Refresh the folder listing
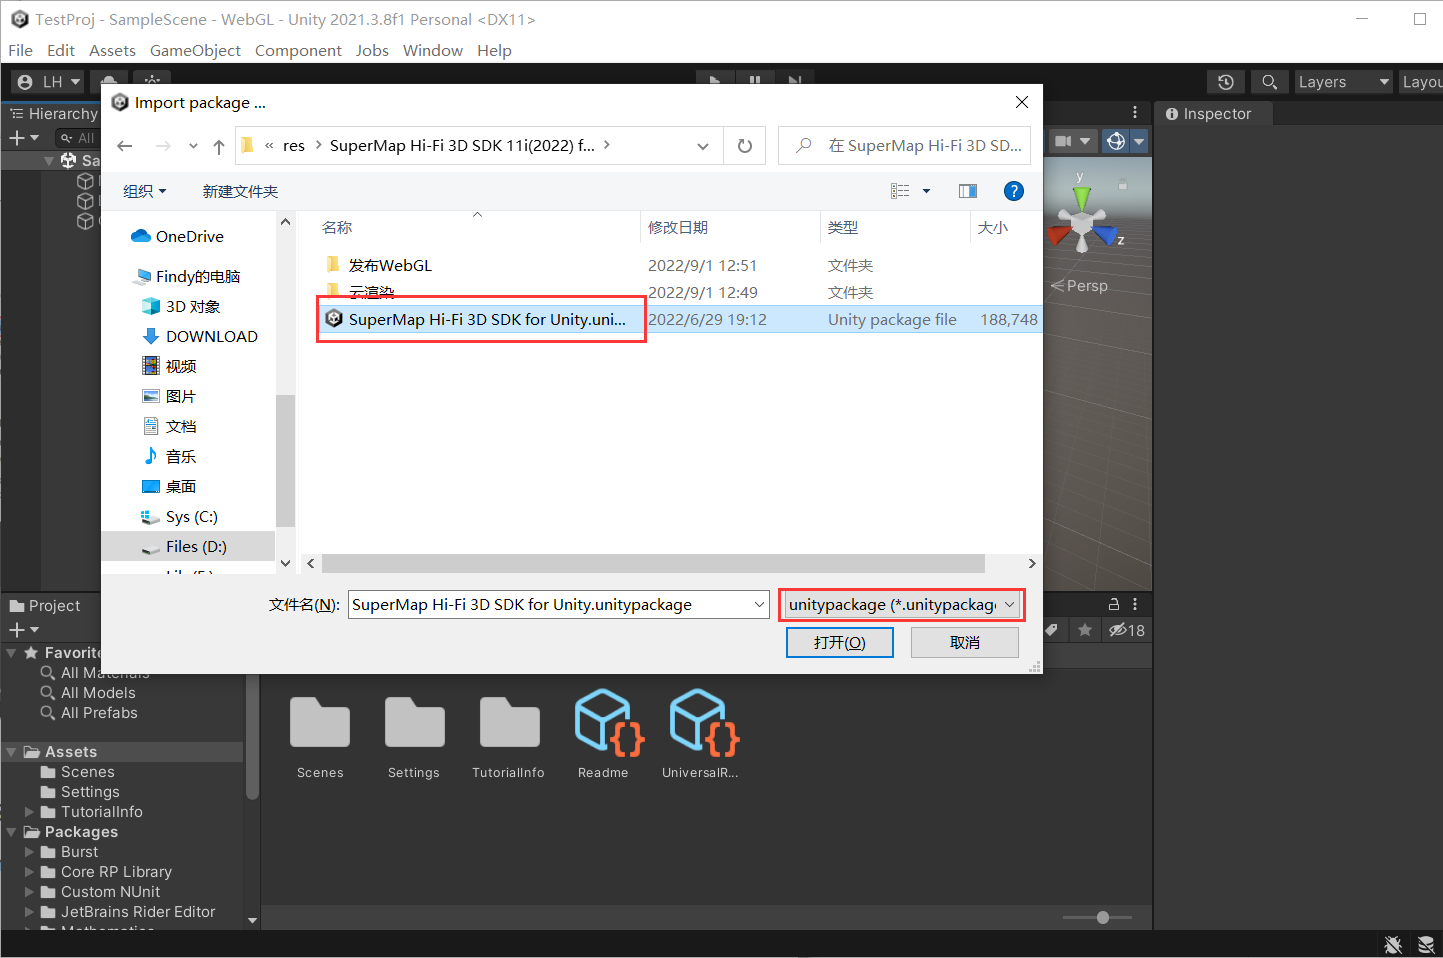 pyautogui.click(x=745, y=146)
